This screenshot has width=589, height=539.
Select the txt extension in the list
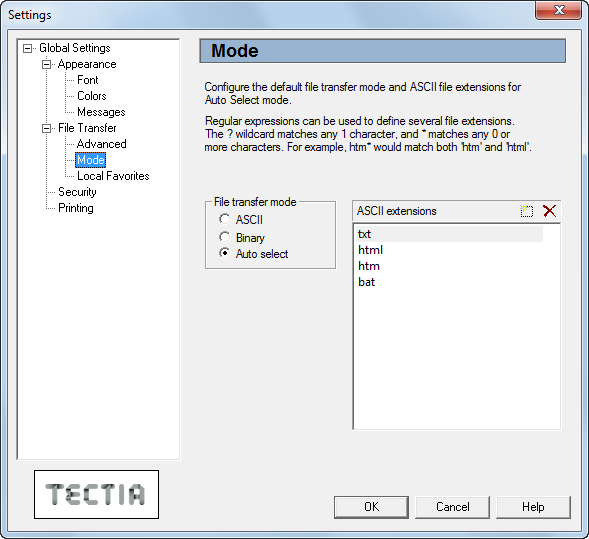tap(449, 234)
